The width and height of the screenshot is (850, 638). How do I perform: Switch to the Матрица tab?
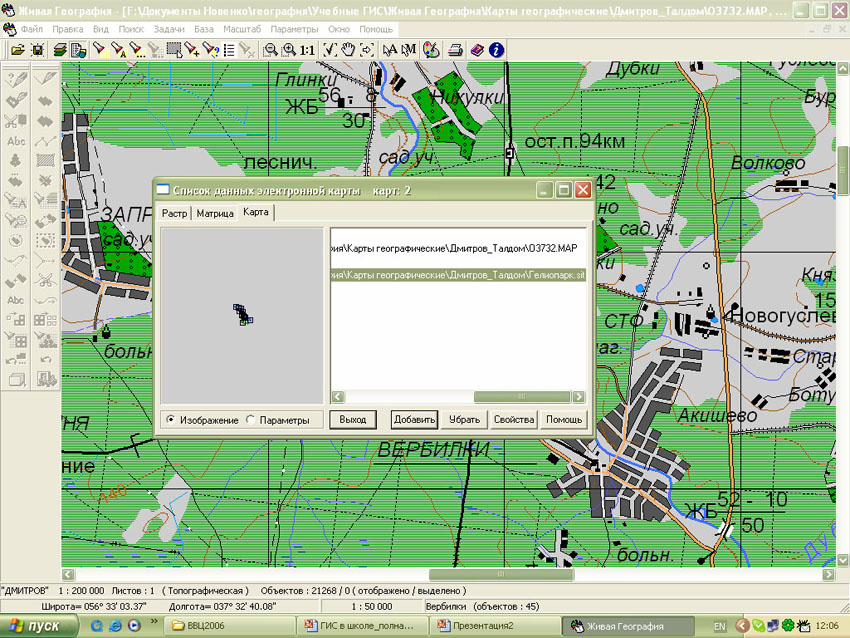coord(215,213)
